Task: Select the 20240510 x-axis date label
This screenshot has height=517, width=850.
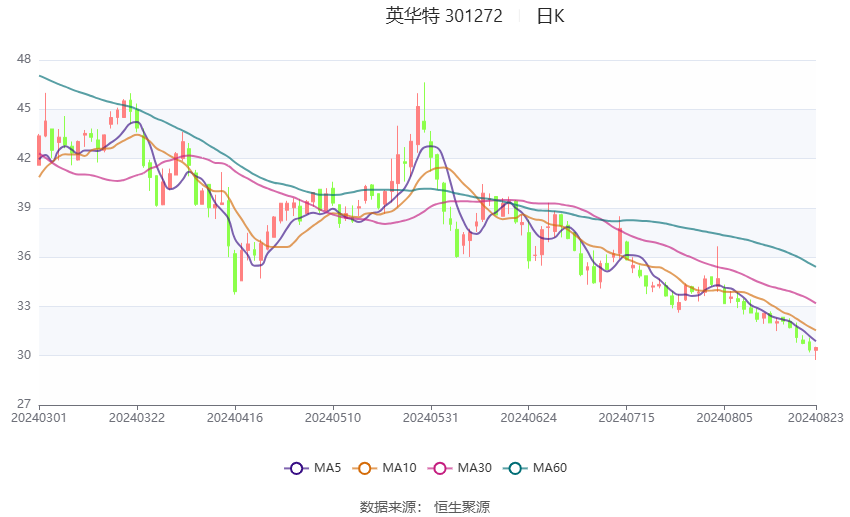Action: [x=333, y=418]
